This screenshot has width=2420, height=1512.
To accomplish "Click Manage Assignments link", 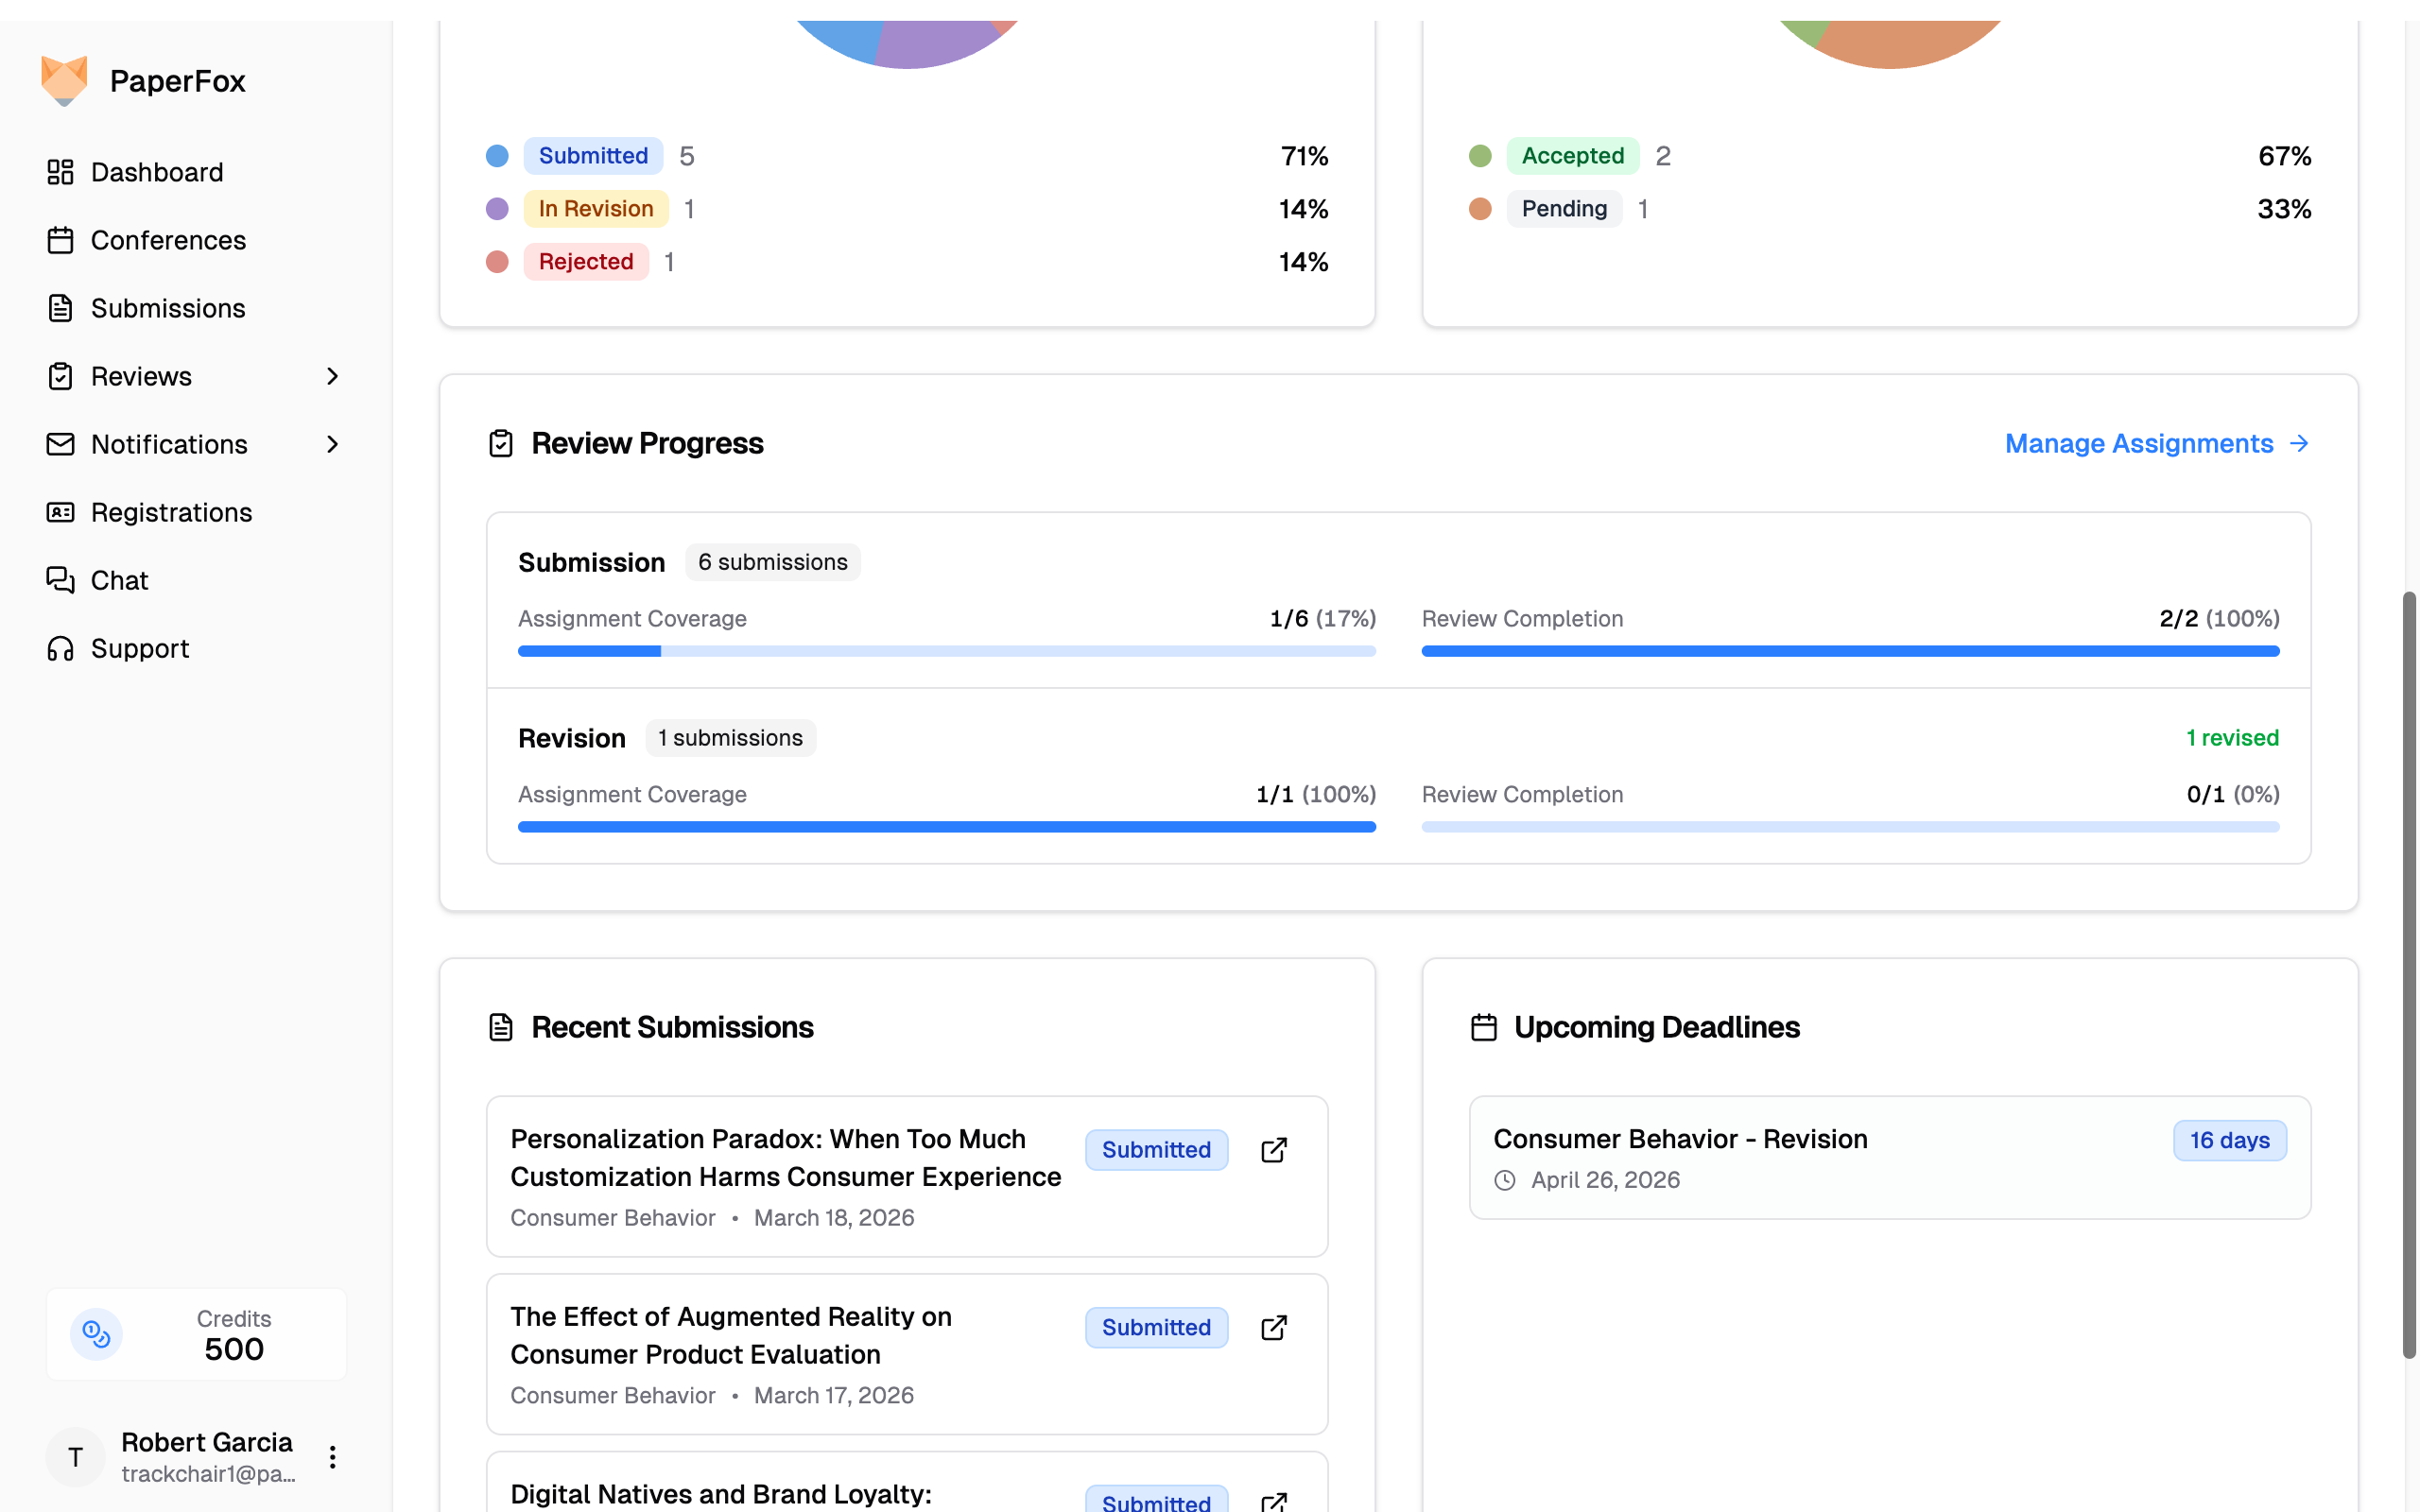I will pos(2156,443).
